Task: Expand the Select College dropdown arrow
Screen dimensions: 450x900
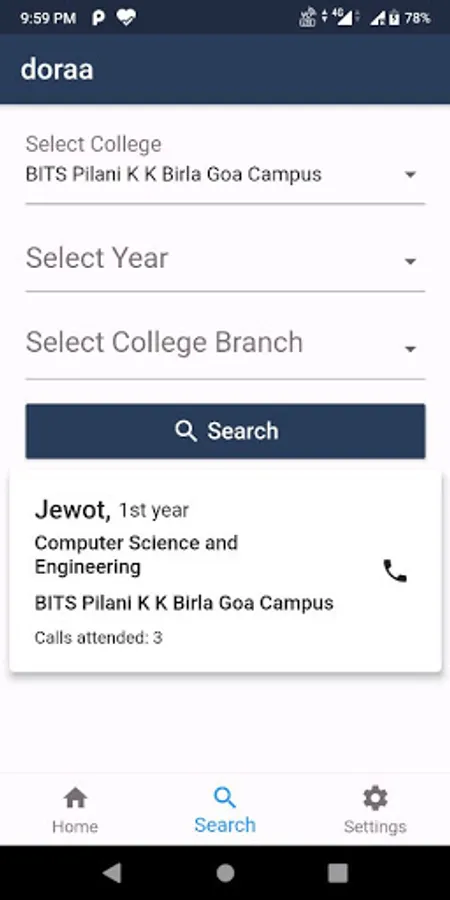Action: (410, 174)
